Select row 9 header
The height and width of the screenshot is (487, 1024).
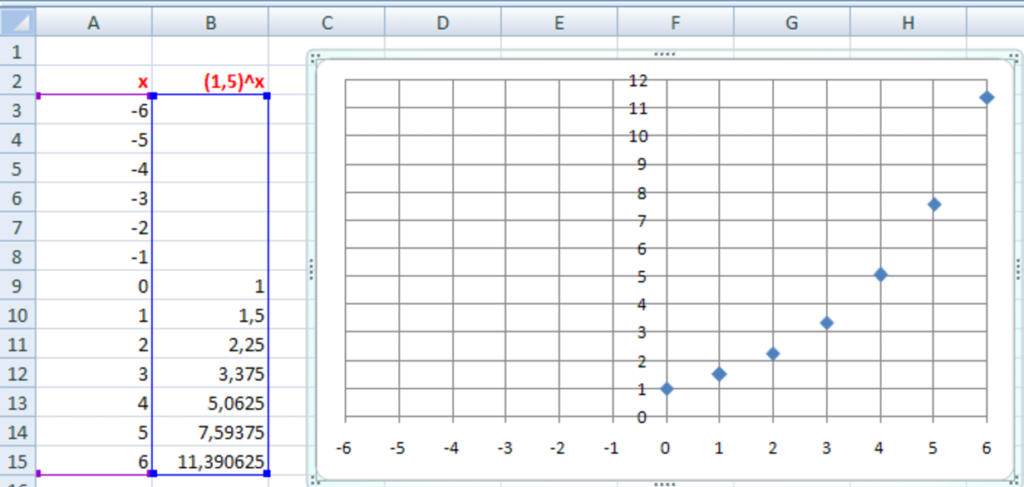point(18,286)
